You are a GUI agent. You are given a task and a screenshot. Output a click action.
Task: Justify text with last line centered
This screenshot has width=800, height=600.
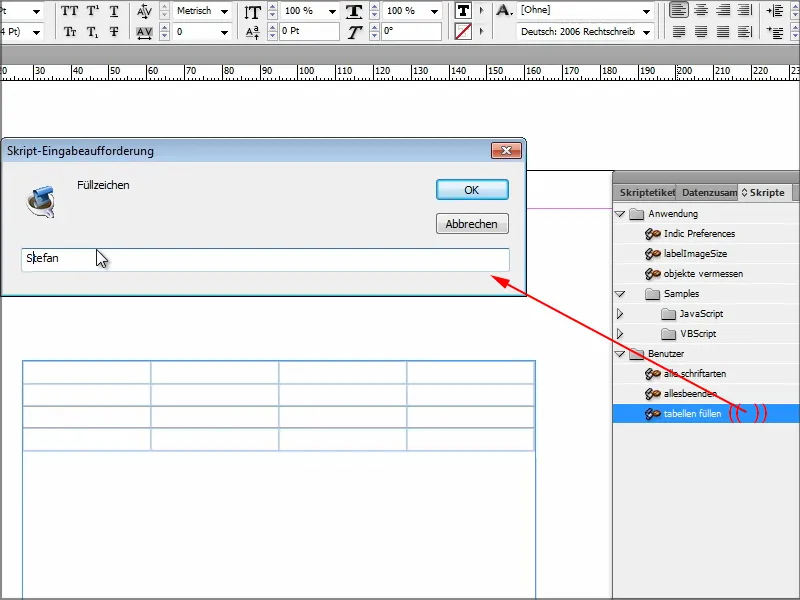coord(701,32)
